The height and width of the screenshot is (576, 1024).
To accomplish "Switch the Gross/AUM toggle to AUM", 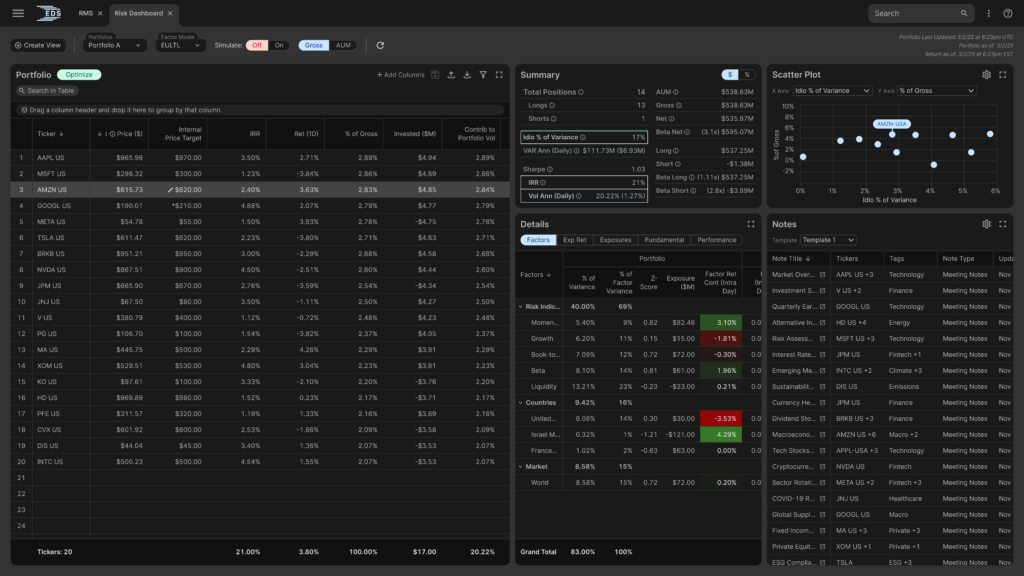I will click(343, 45).
